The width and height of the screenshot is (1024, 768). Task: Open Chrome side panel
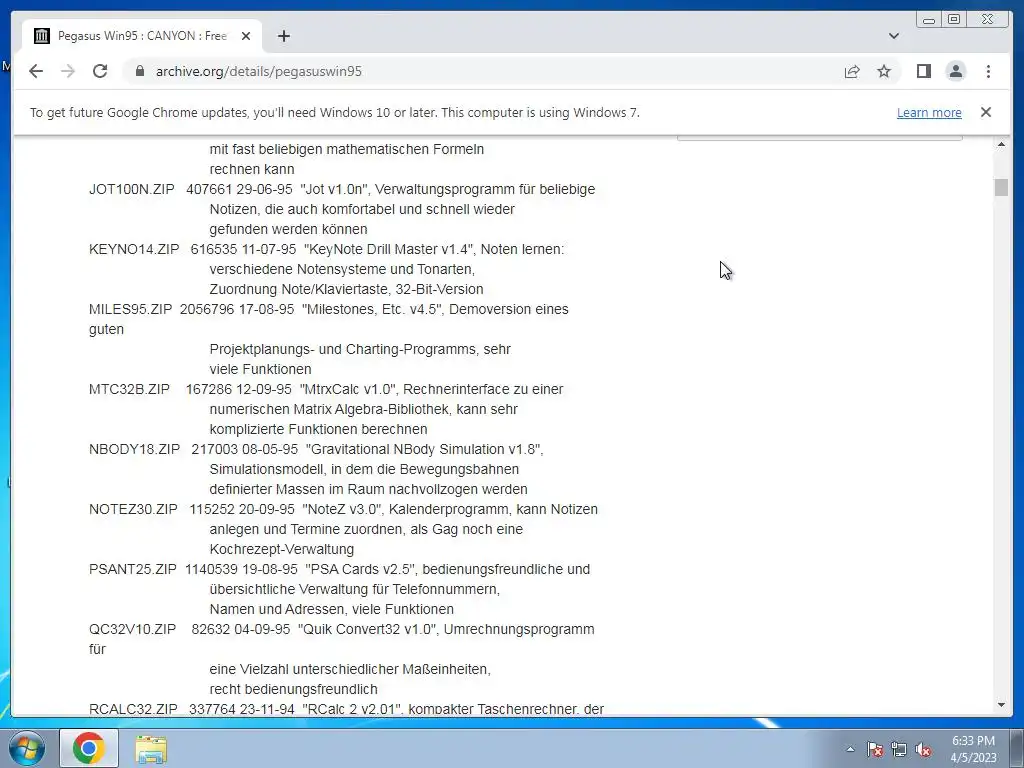923,71
